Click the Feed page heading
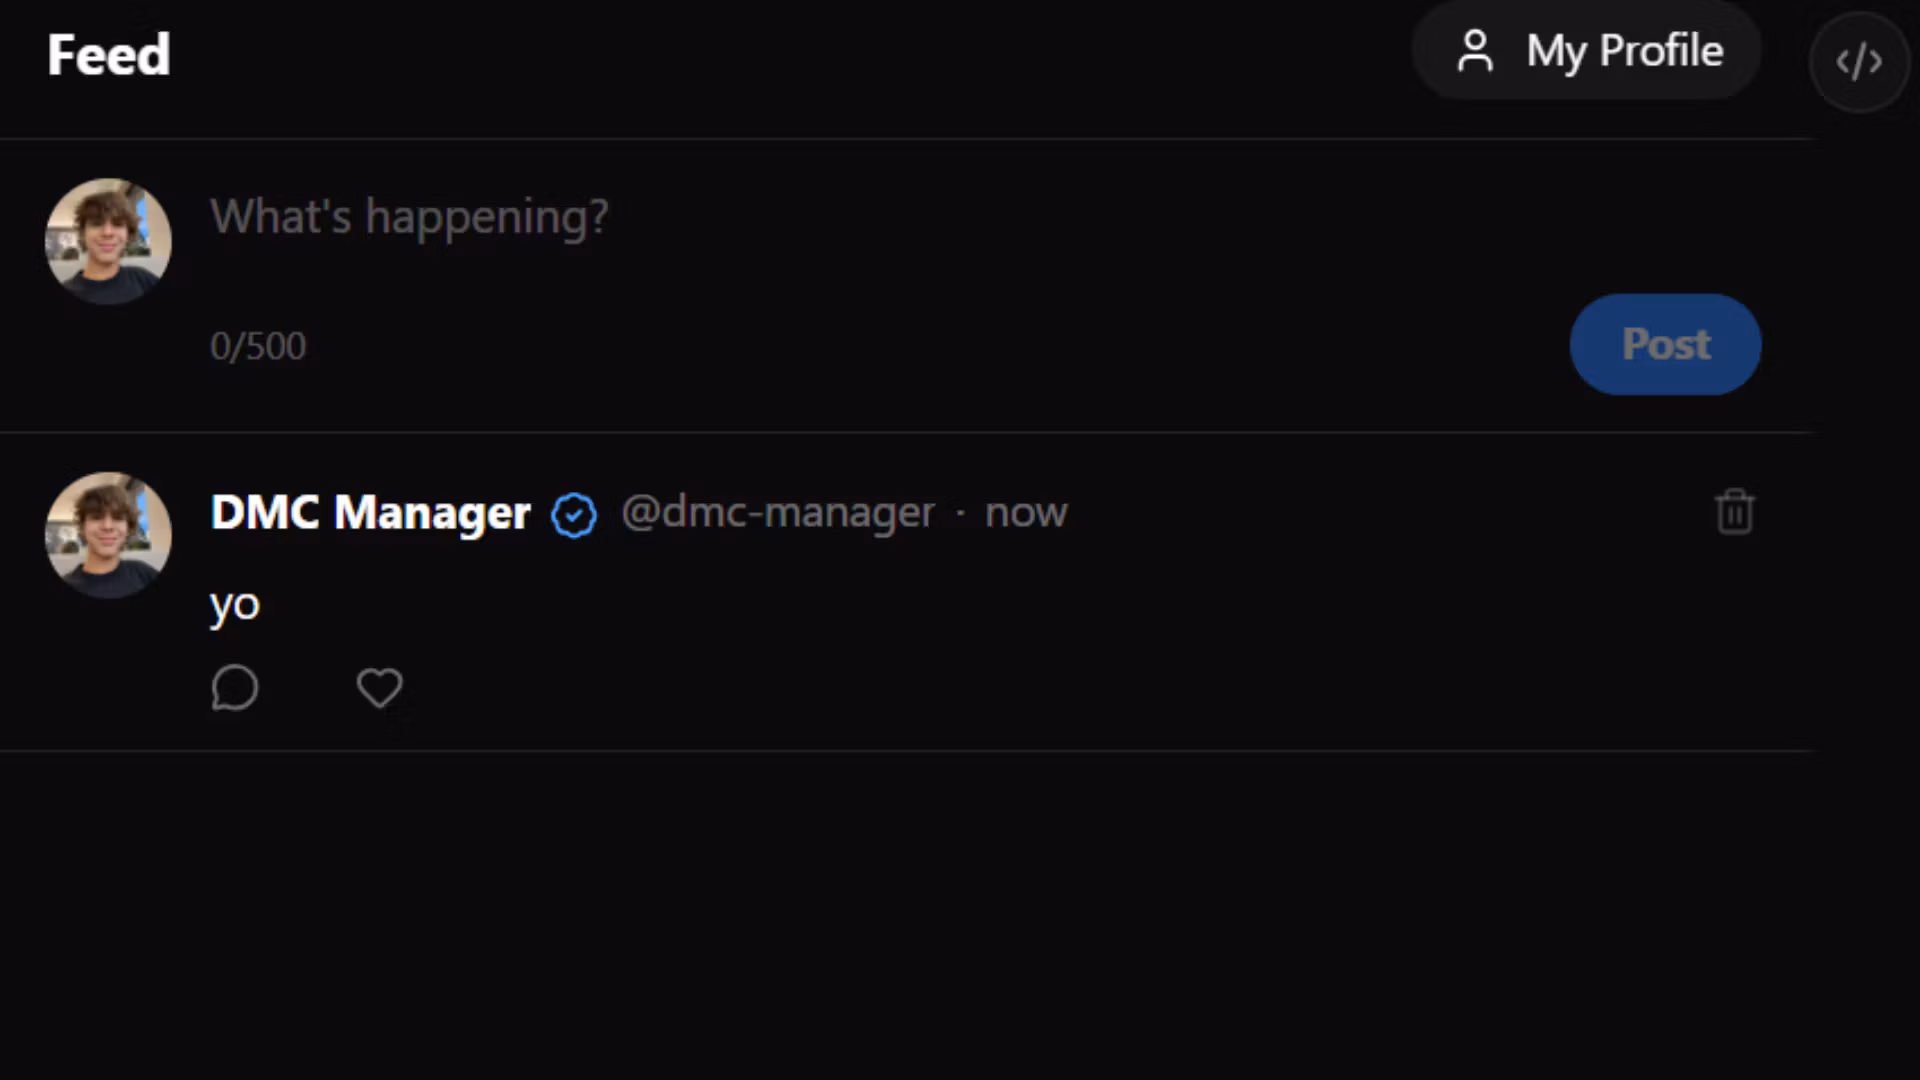 [109, 55]
